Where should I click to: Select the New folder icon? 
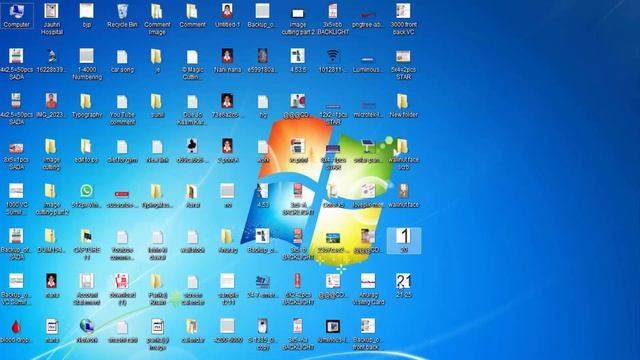(403, 106)
